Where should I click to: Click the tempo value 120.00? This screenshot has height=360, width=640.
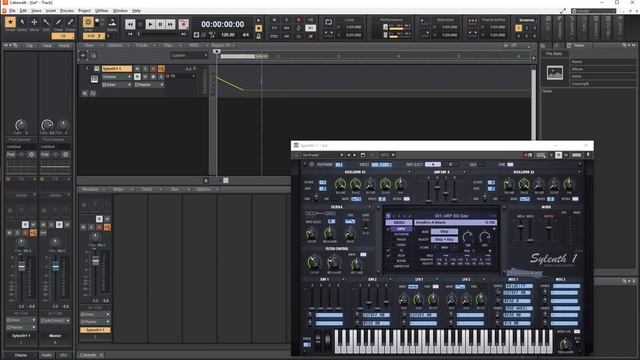(x=228, y=35)
